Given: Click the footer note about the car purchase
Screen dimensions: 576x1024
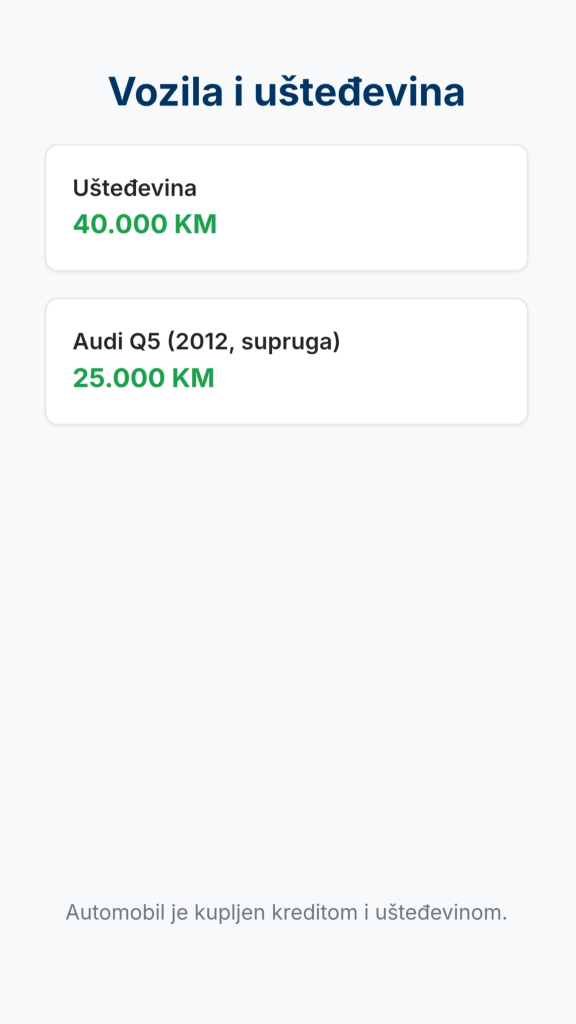Looking at the screenshot, I should [x=287, y=912].
